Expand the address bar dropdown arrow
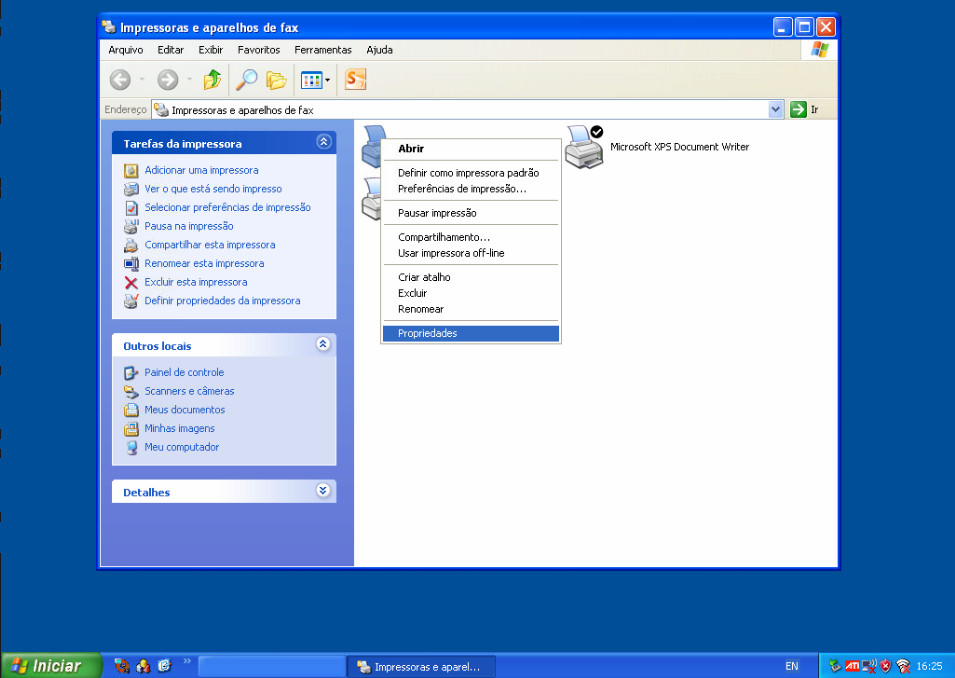This screenshot has width=955, height=678. click(776, 110)
